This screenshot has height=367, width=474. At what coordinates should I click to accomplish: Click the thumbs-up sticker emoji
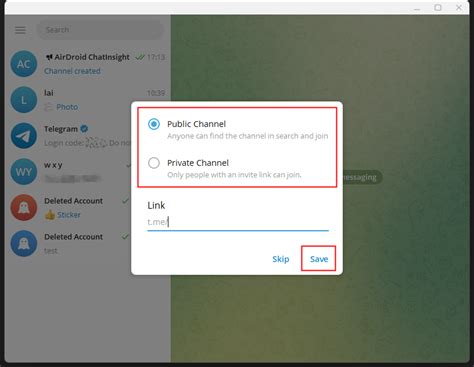point(50,215)
